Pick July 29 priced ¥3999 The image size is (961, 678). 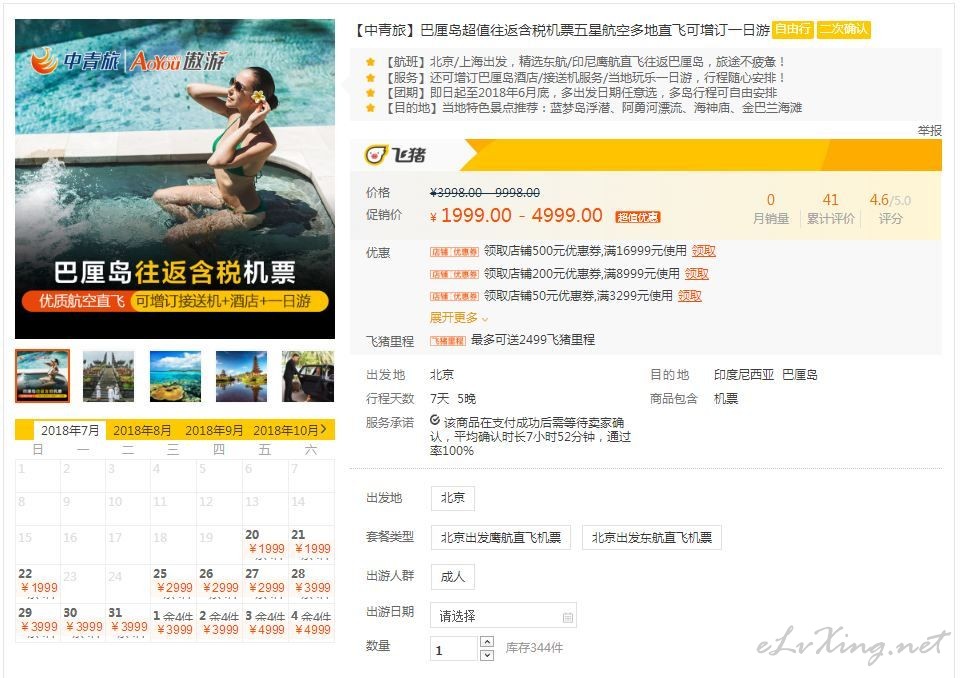(38, 621)
